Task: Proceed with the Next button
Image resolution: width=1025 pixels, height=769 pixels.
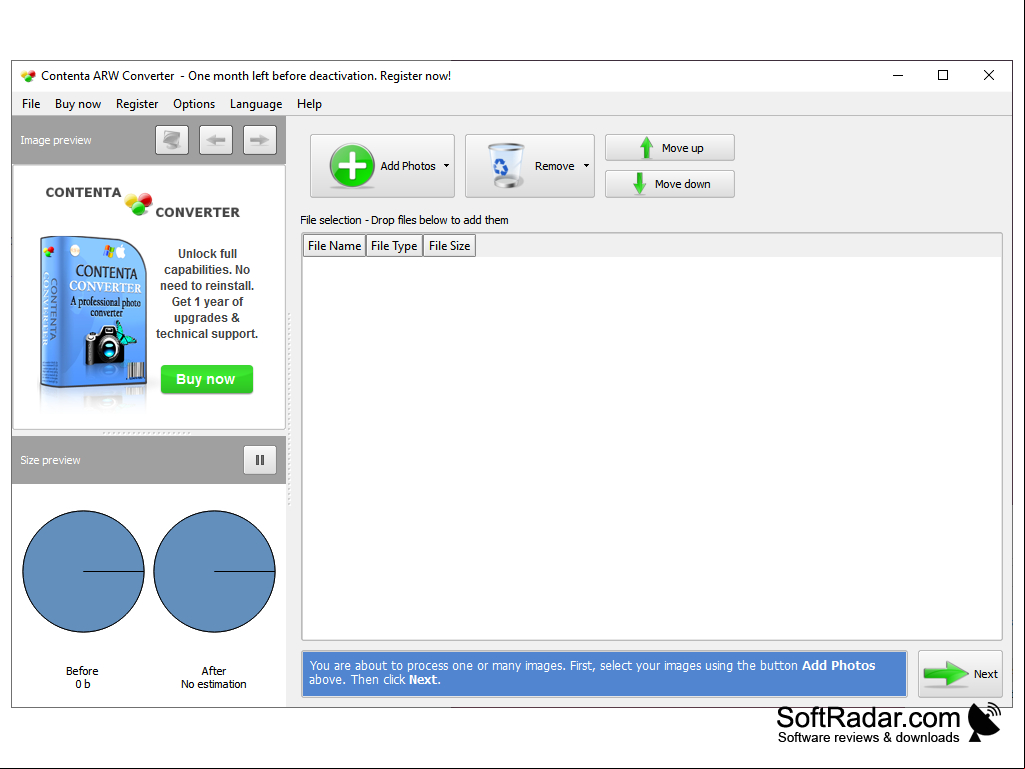Action: [x=960, y=674]
